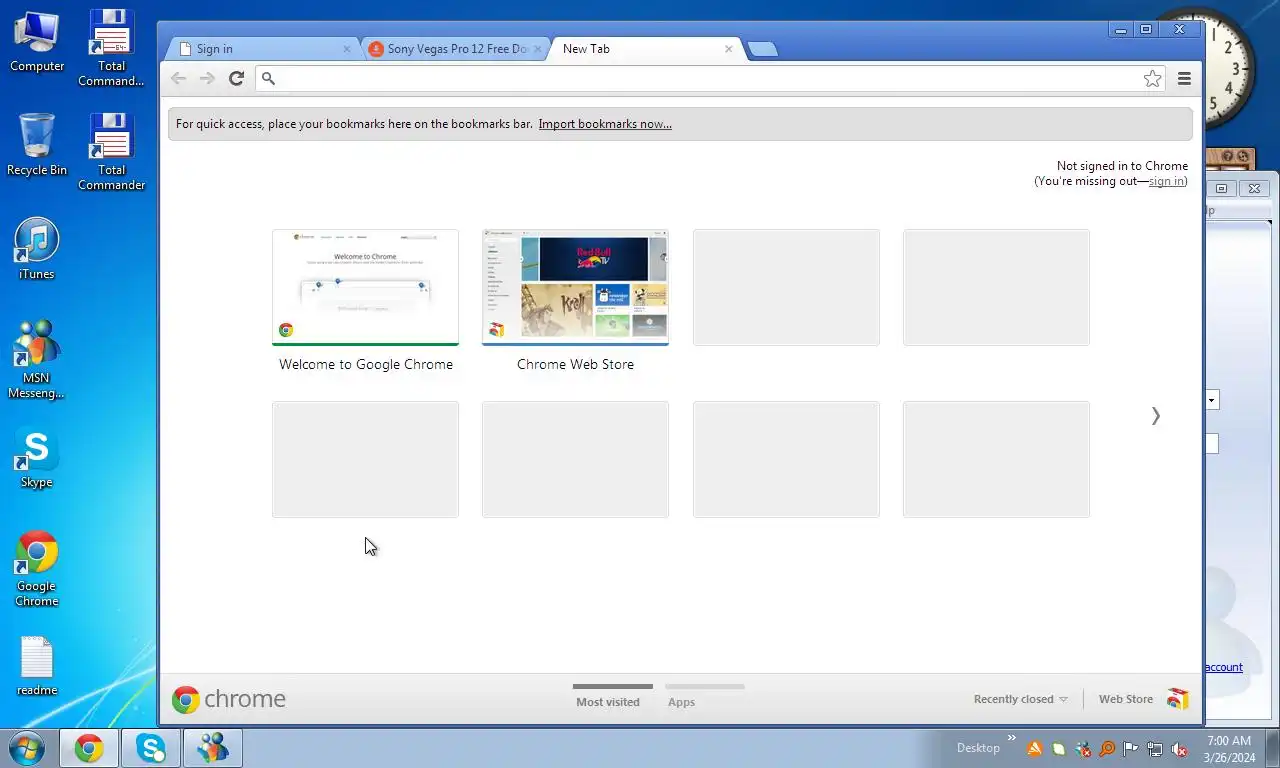This screenshot has width=1280, height=768.
Task: Click the MSN Messenger taskbar button
Action: tap(213, 748)
